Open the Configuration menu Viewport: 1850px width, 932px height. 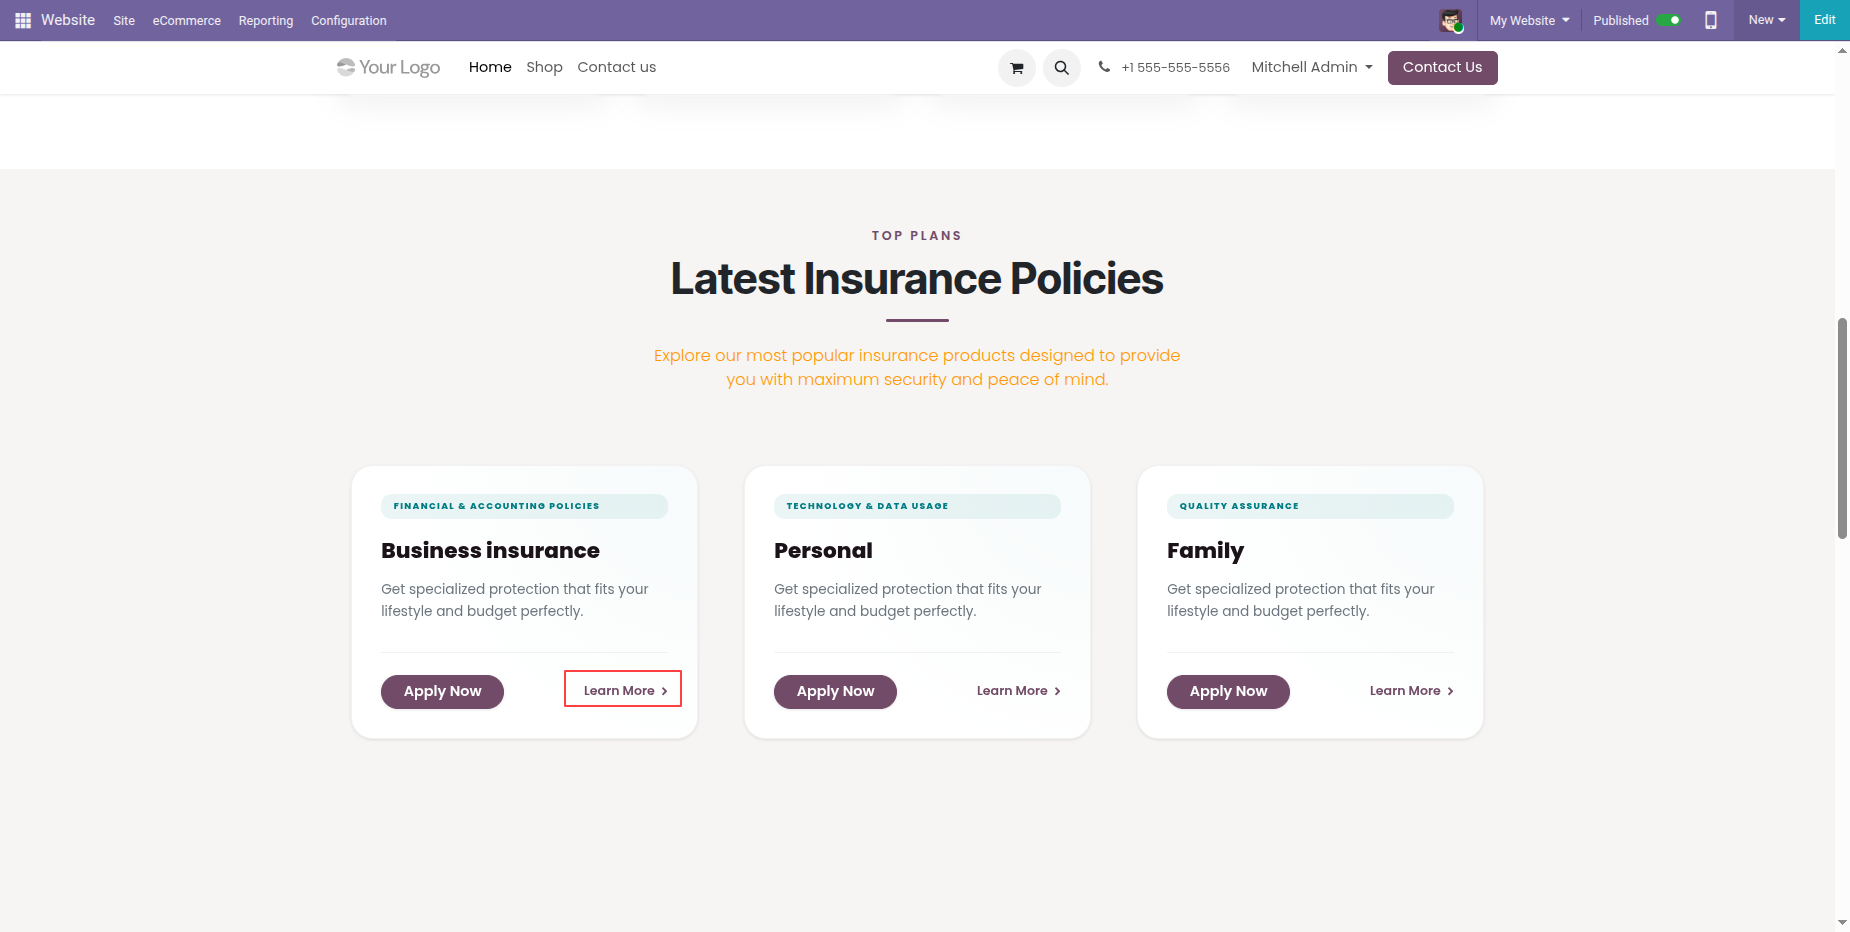[x=349, y=20]
